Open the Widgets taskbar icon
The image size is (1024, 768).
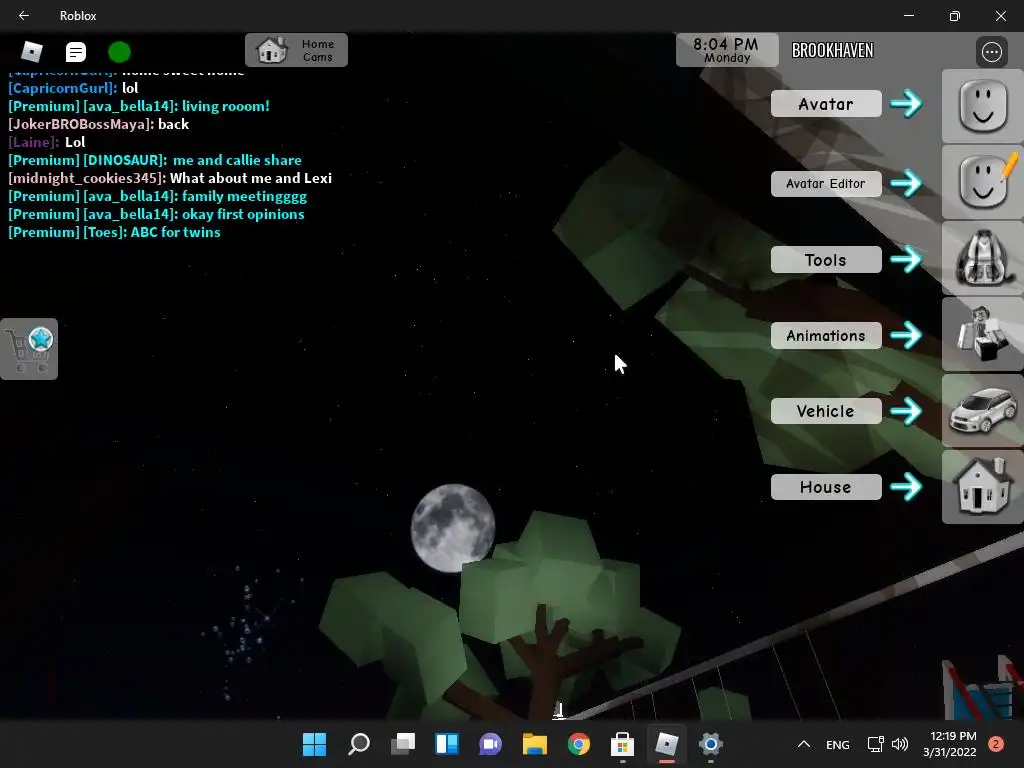coord(447,744)
